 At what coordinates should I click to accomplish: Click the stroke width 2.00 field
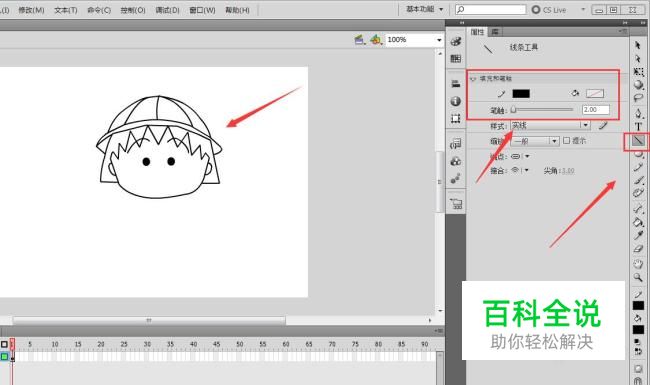pyautogui.click(x=596, y=110)
